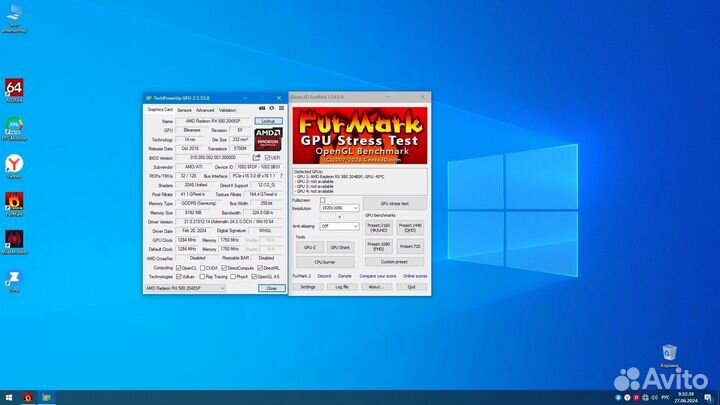Click the Quit button in FurMark
The height and width of the screenshot is (405, 720).
click(x=411, y=287)
